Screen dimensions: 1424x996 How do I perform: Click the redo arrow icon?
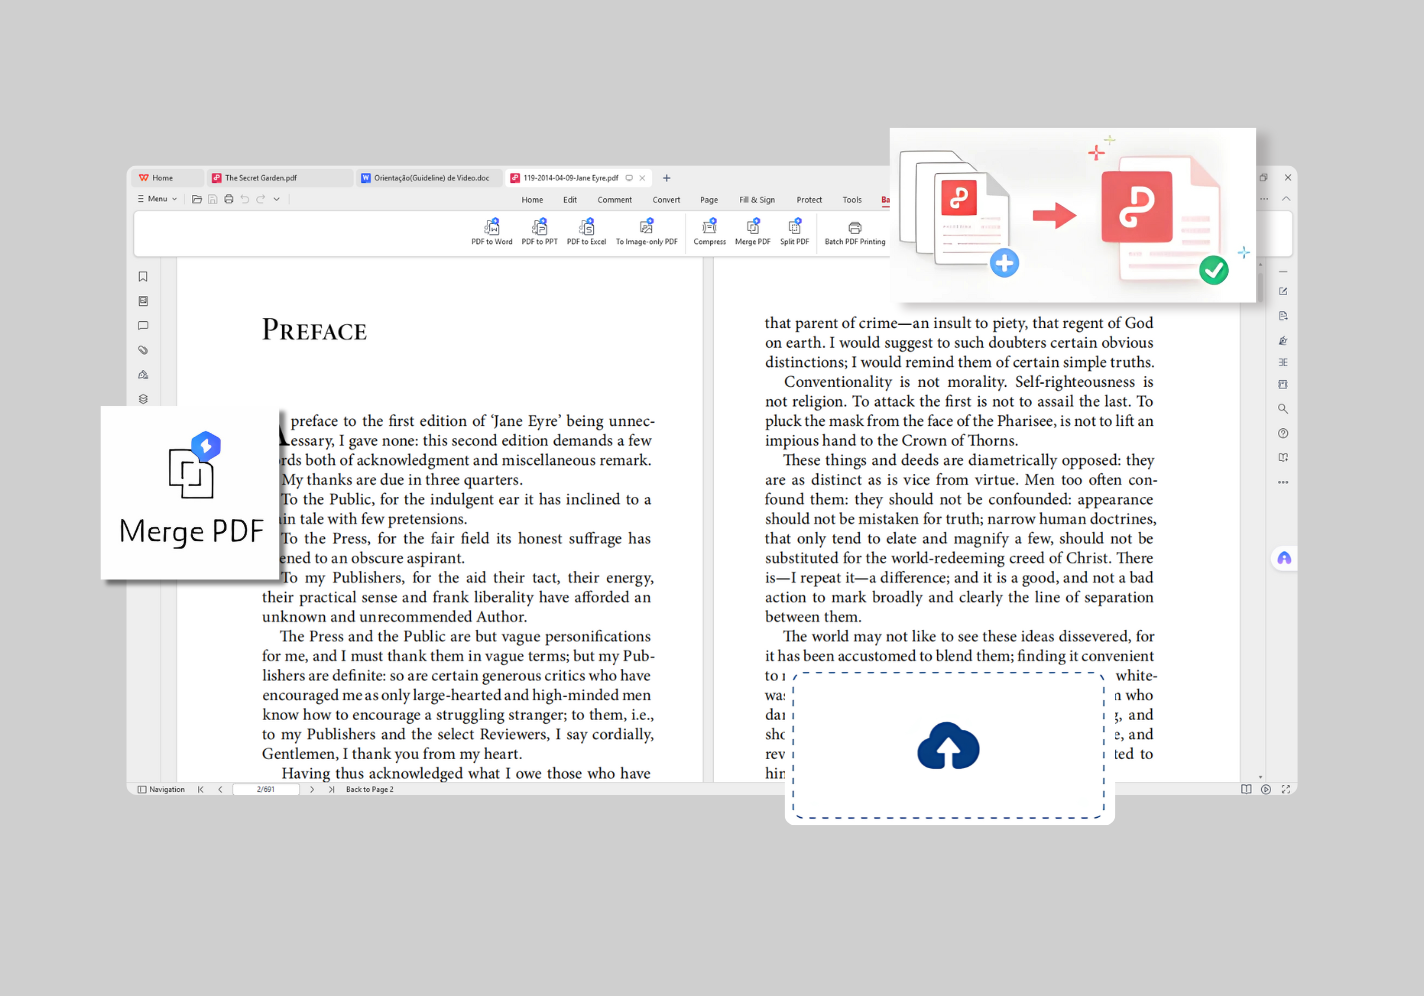(x=261, y=199)
